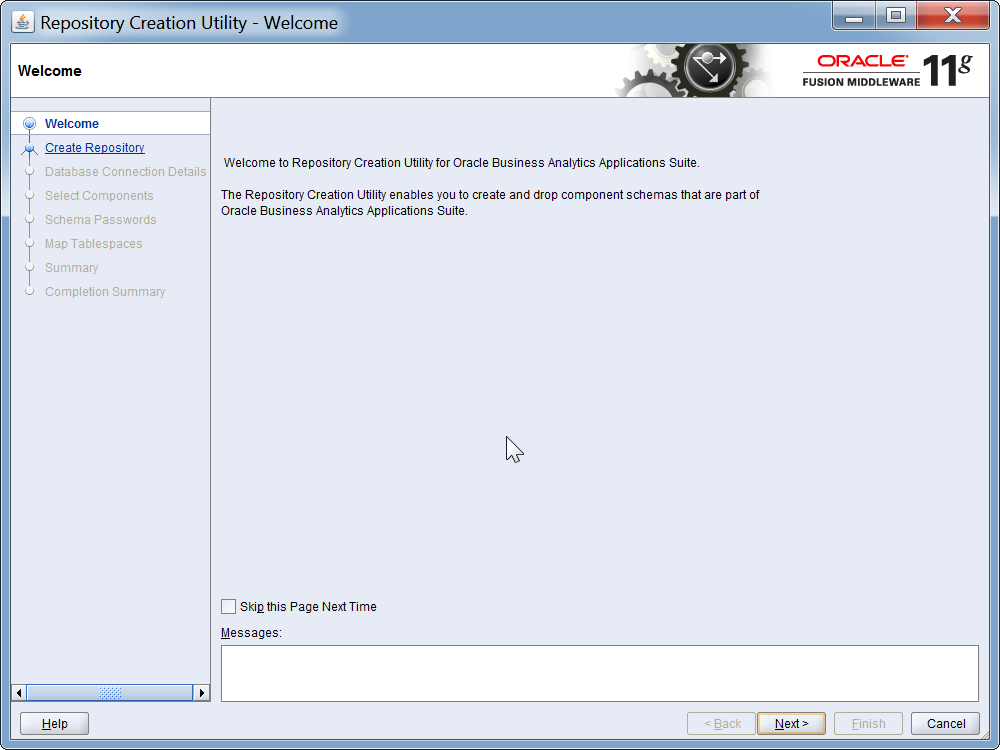Proceed with the Next button
1000x750 pixels.
tap(791, 724)
